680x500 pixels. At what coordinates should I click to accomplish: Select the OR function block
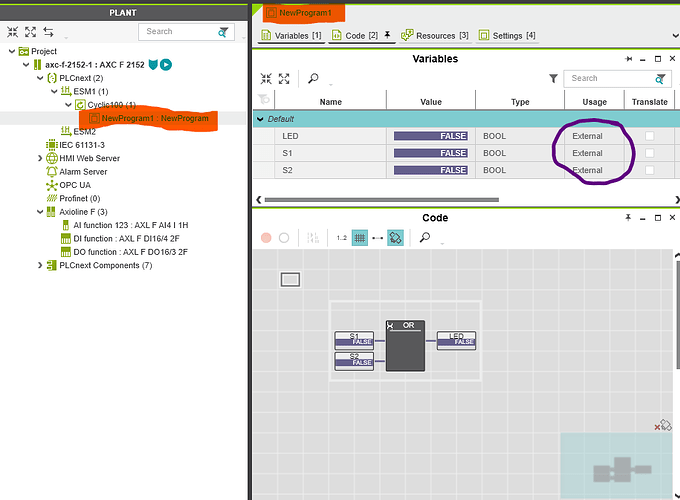pos(405,346)
